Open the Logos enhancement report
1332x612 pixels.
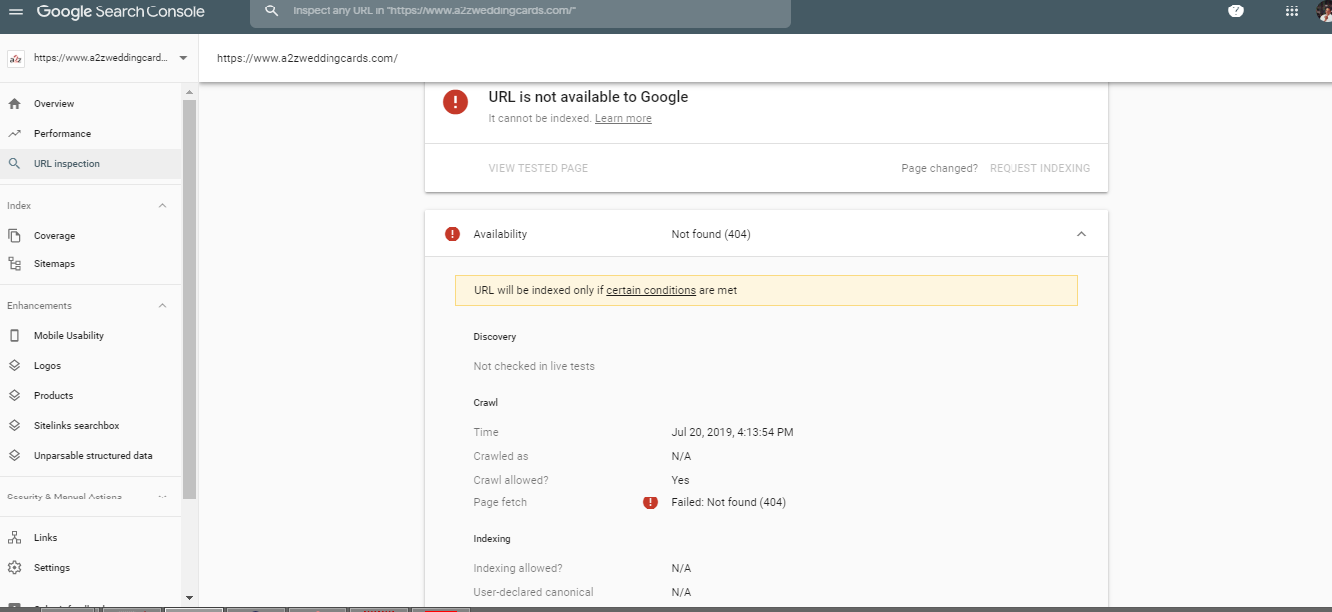point(47,366)
